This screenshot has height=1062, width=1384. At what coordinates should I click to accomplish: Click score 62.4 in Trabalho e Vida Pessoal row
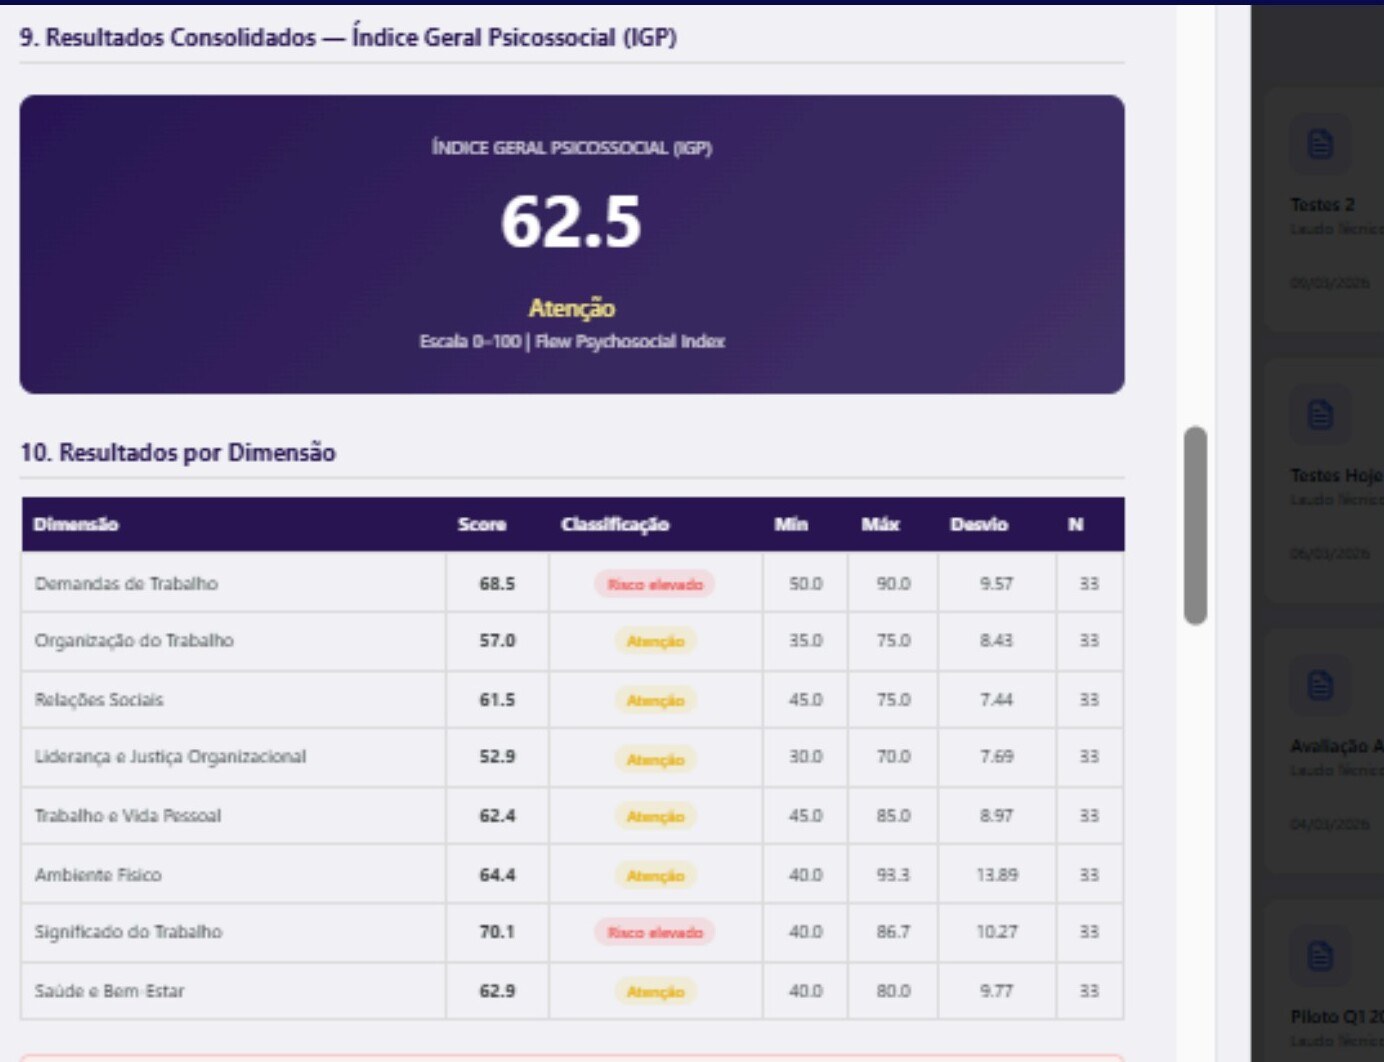[497, 816]
